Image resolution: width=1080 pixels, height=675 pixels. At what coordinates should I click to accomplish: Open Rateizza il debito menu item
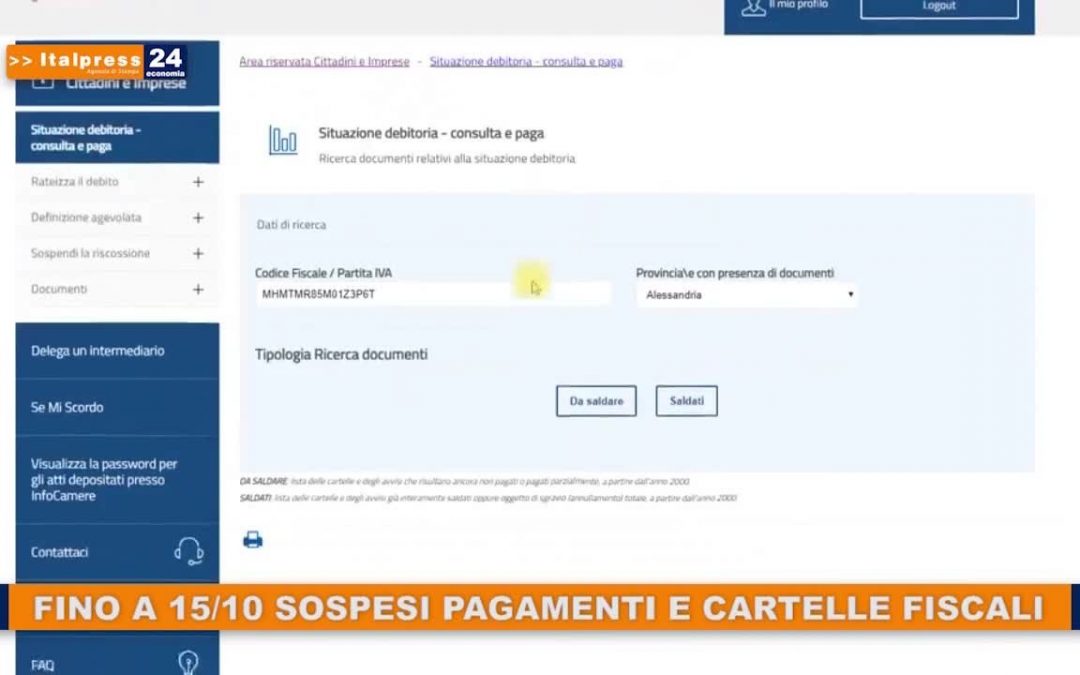[x=74, y=182]
